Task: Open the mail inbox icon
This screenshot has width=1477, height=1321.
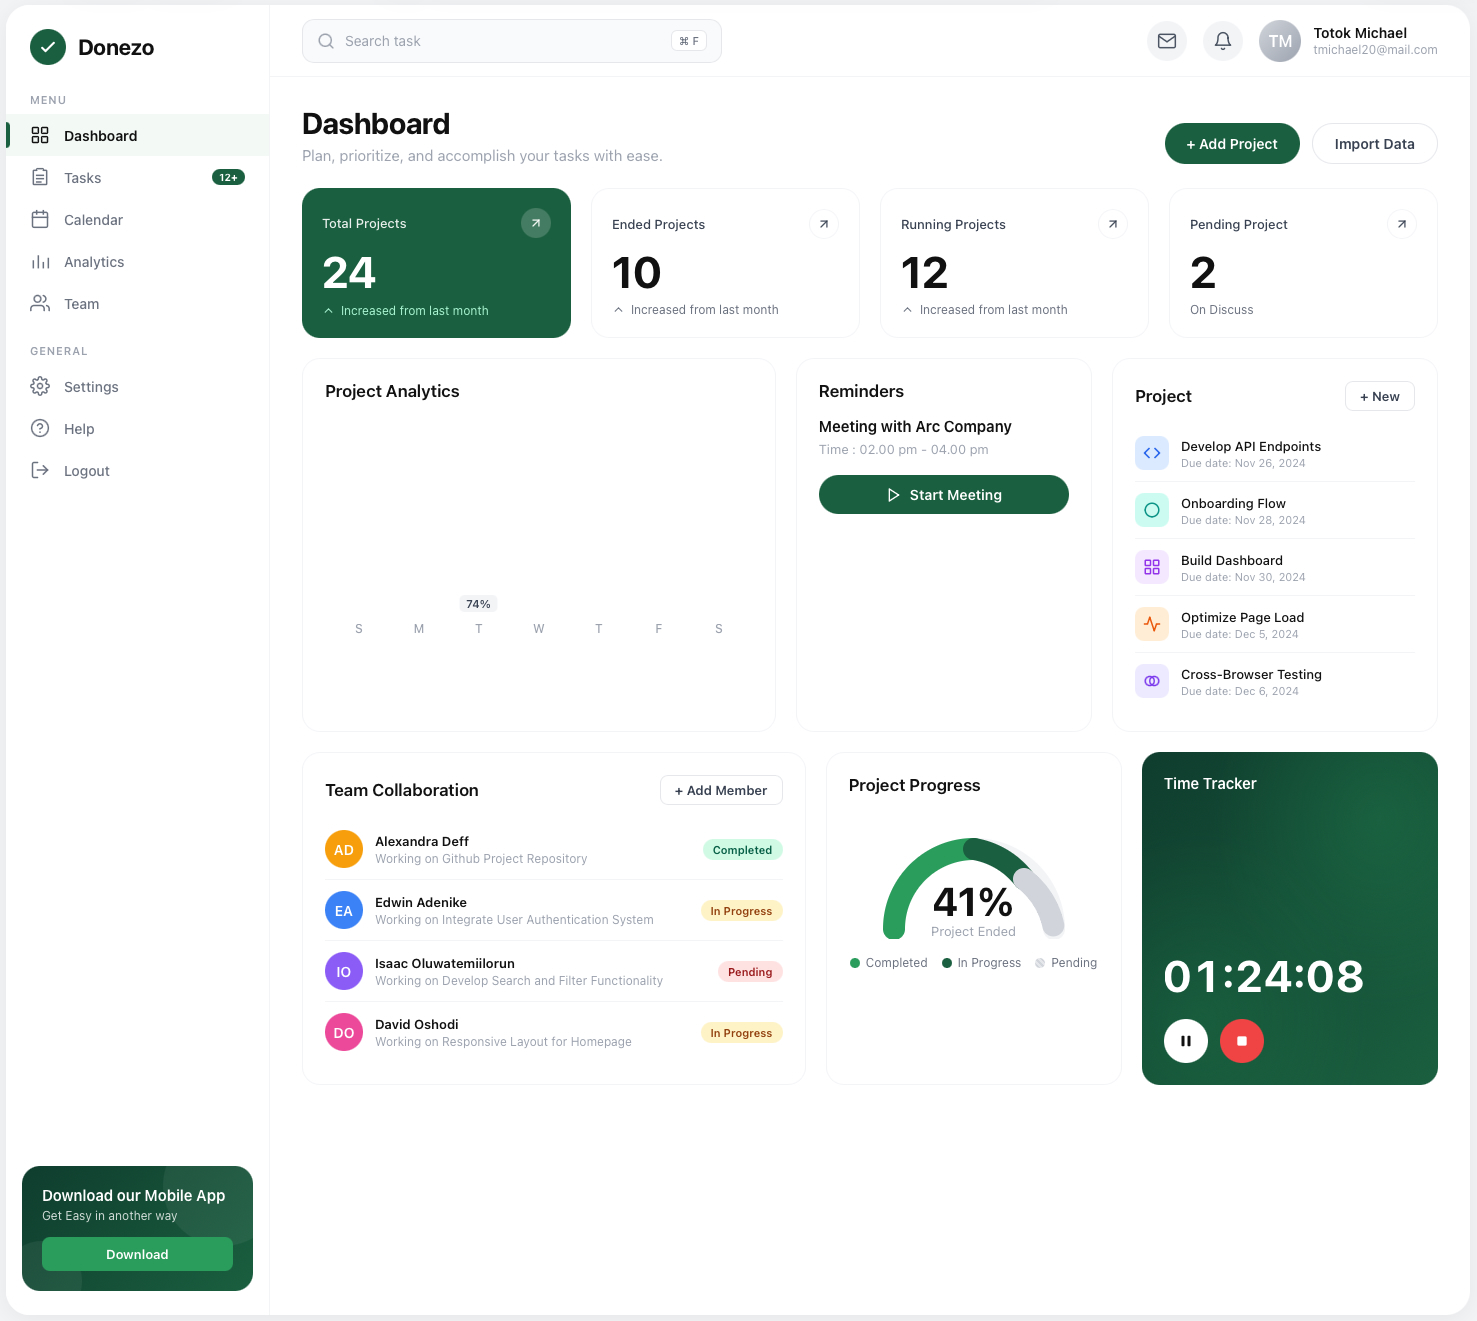Action: tap(1167, 41)
